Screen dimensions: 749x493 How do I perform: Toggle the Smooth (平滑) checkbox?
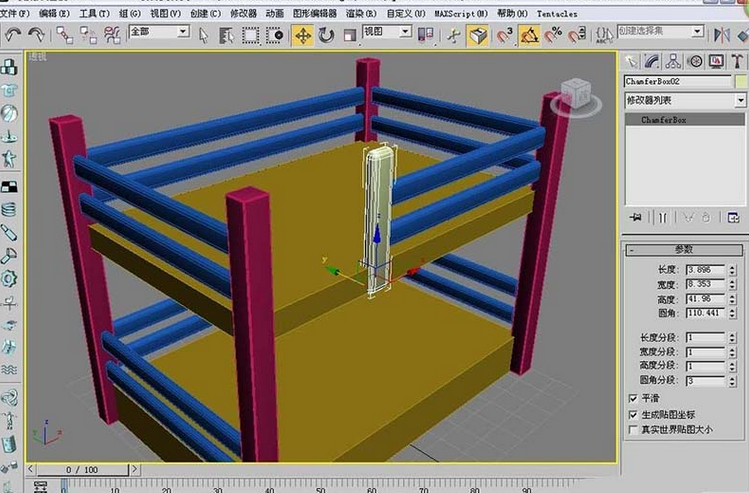click(x=633, y=398)
